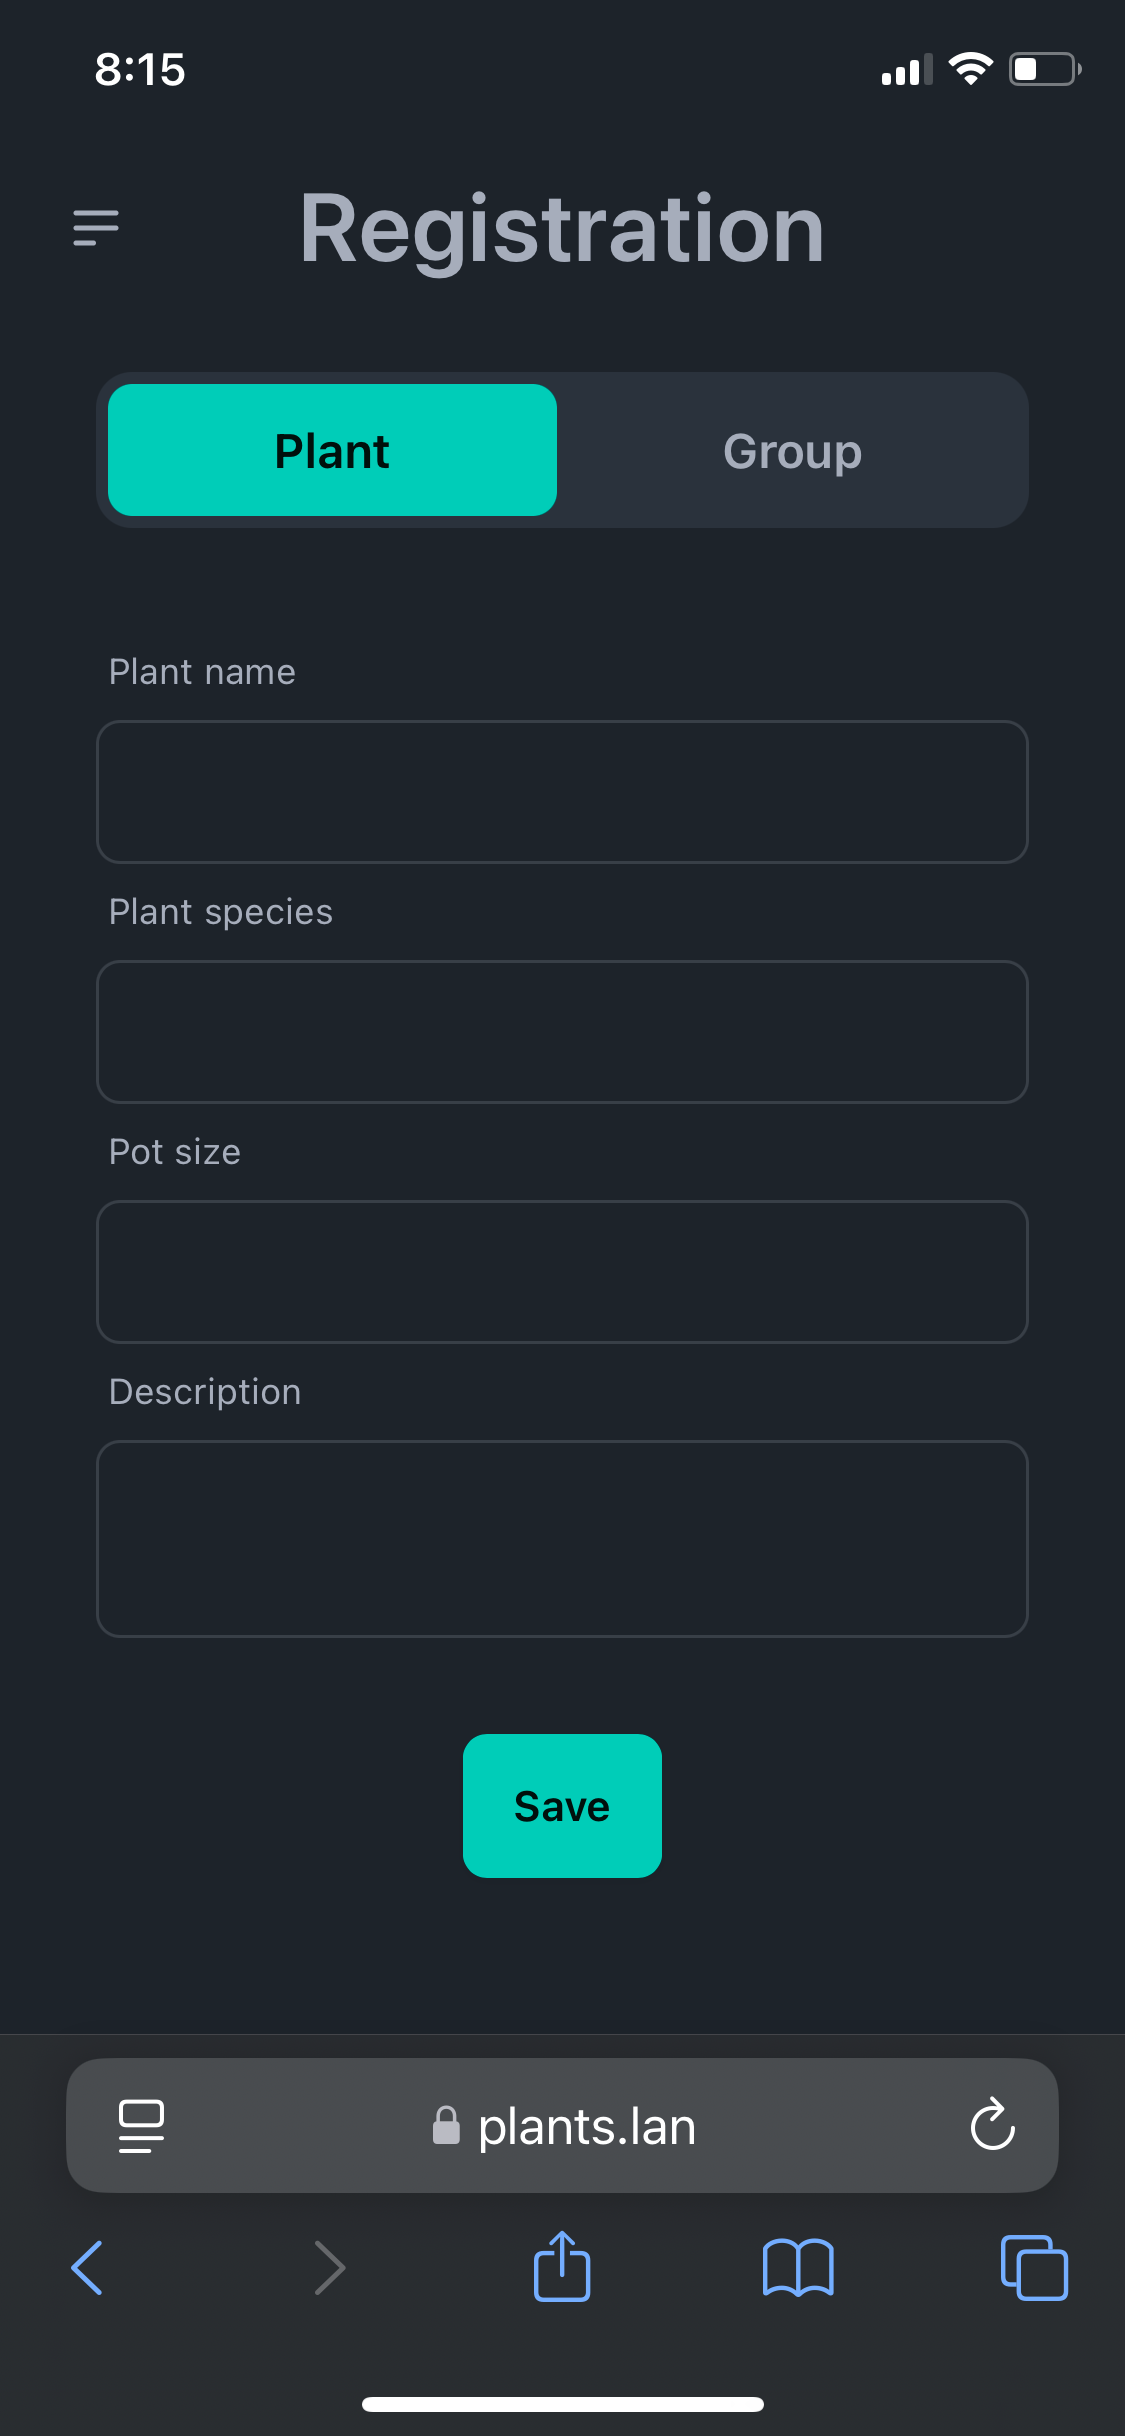Tap the Safari page settings icon
Screen dimensions: 1125x2436
click(x=141, y=2126)
